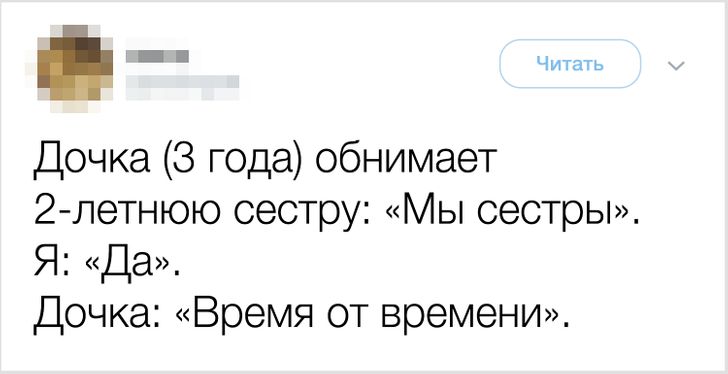Click the quoted reply «Да»
This screenshot has width=728, height=374.
pyautogui.click(x=126, y=265)
